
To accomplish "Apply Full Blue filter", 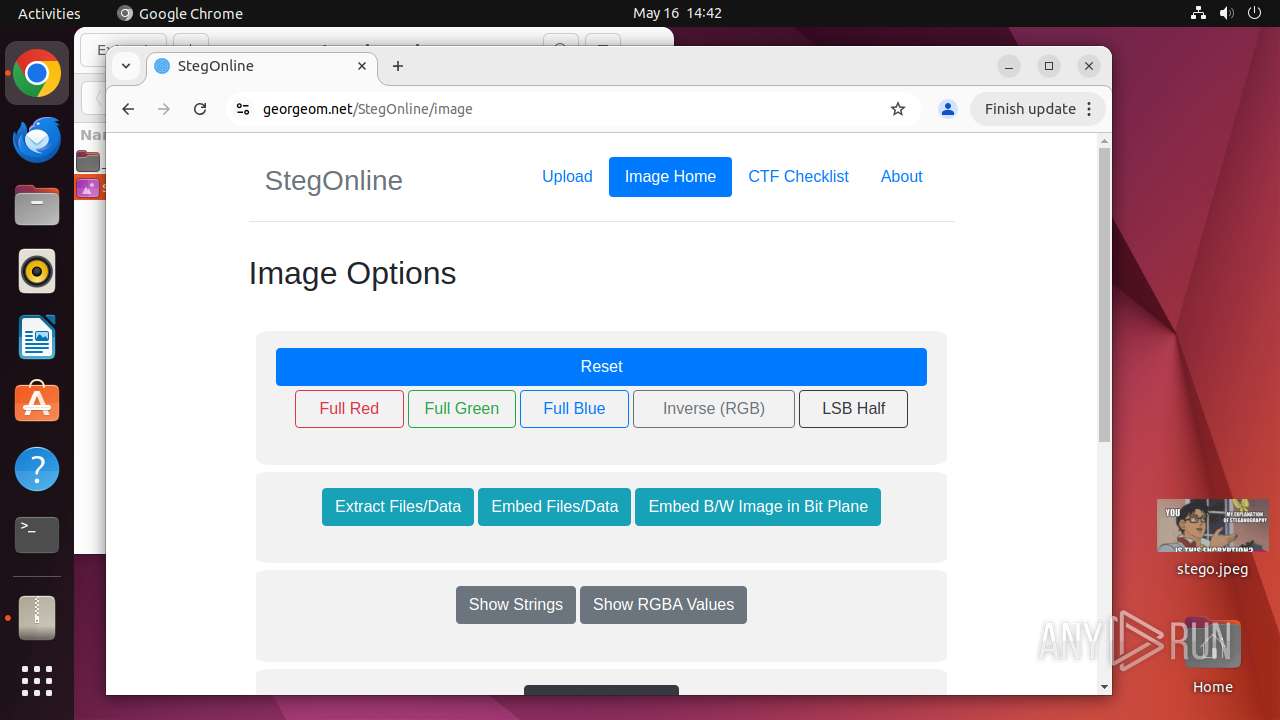I will coord(574,409).
